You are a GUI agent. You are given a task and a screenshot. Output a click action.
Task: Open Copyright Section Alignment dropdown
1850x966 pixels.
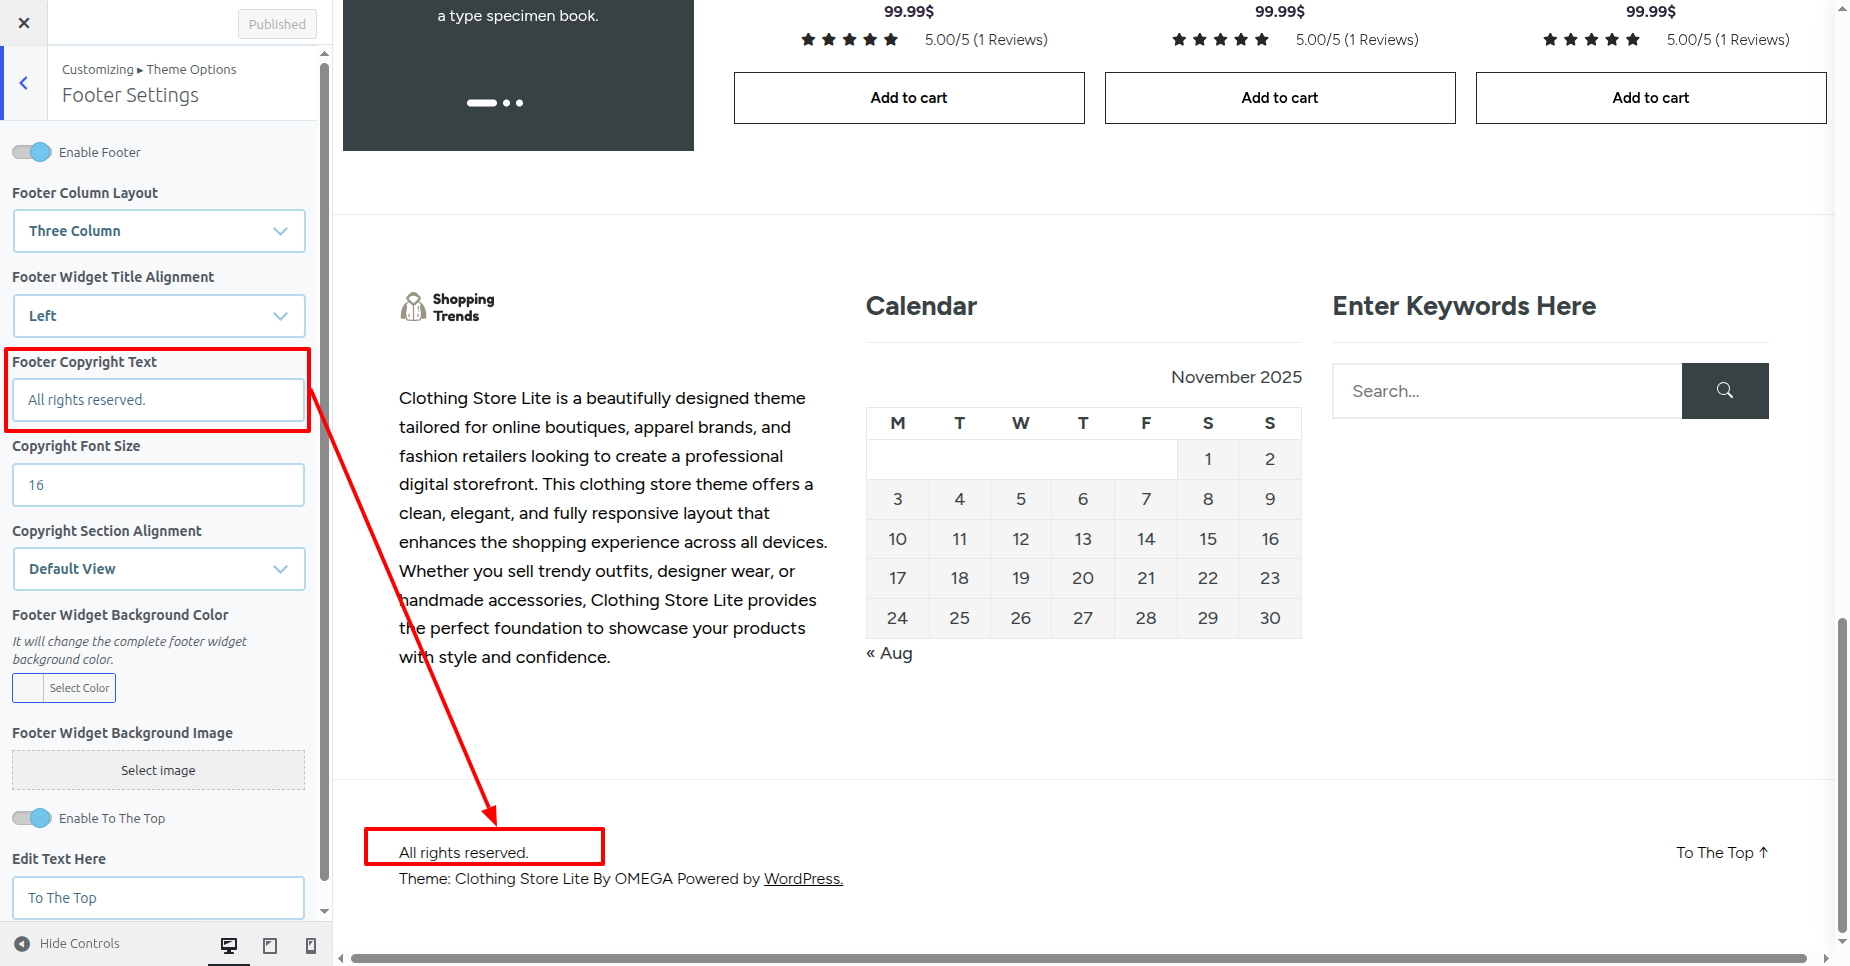[x=159, y=569]
